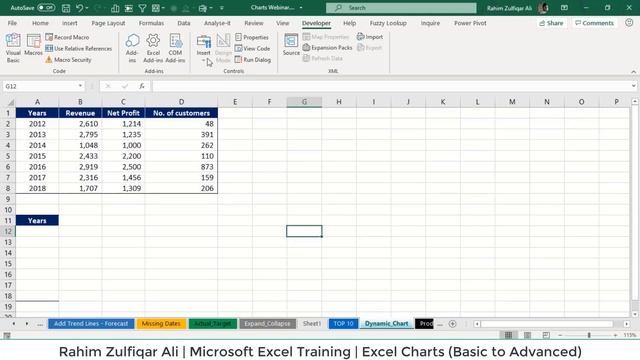Click the Share button
Image resolution: width=640 pixels, height=360 pixels.
[551, 23]
